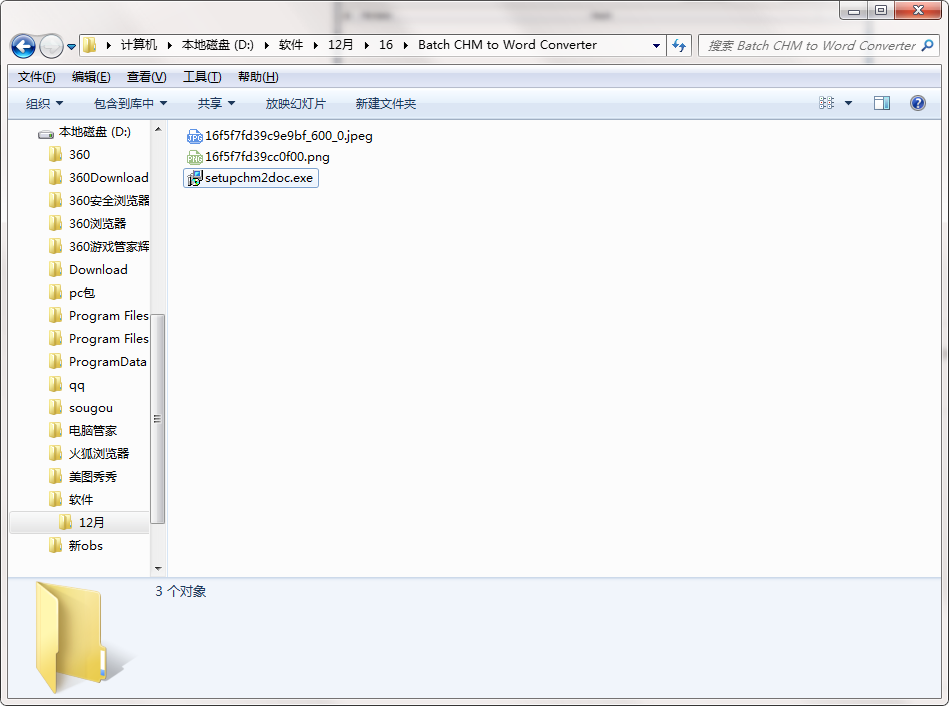Viewport: 949px width, 706px height.
Task: Expand the 包含到库中 dropdown menu
Action: click(x=130, y=103)
